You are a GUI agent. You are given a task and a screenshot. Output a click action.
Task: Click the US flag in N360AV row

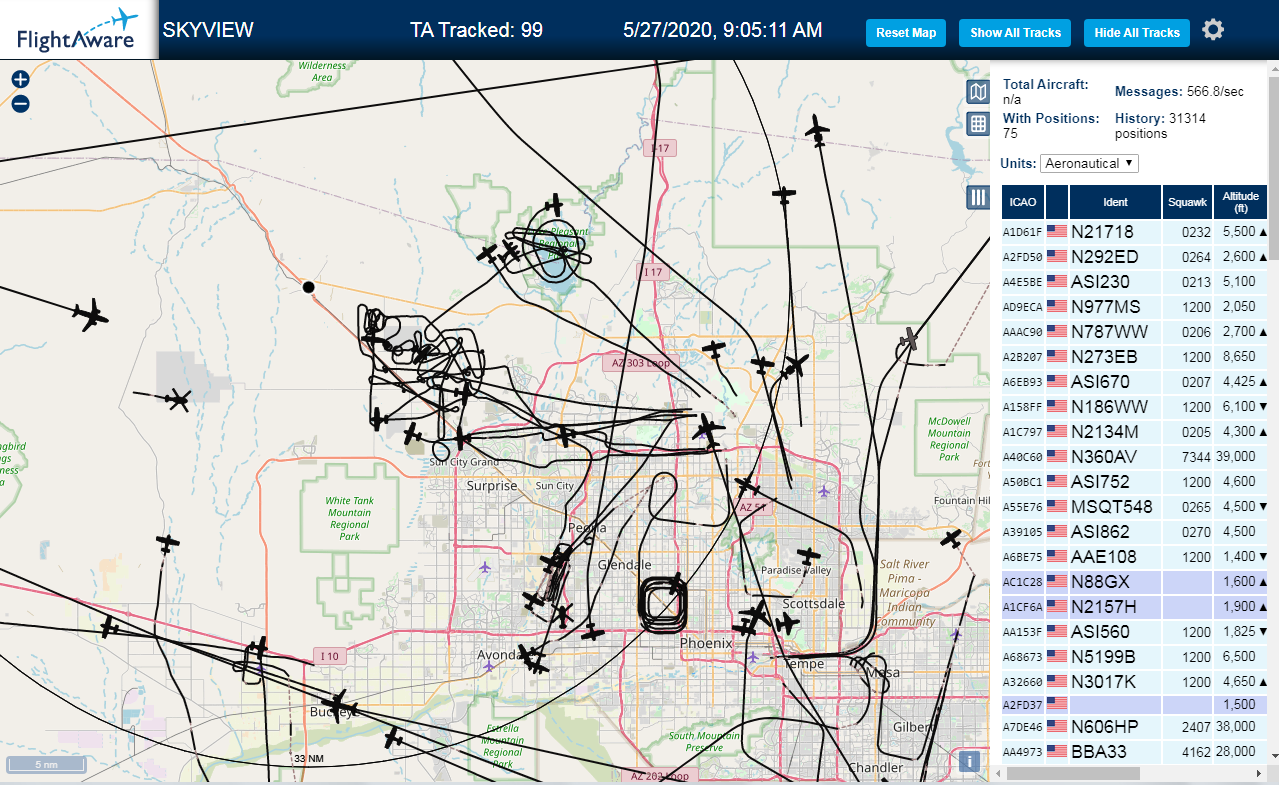pos(1057,457)
